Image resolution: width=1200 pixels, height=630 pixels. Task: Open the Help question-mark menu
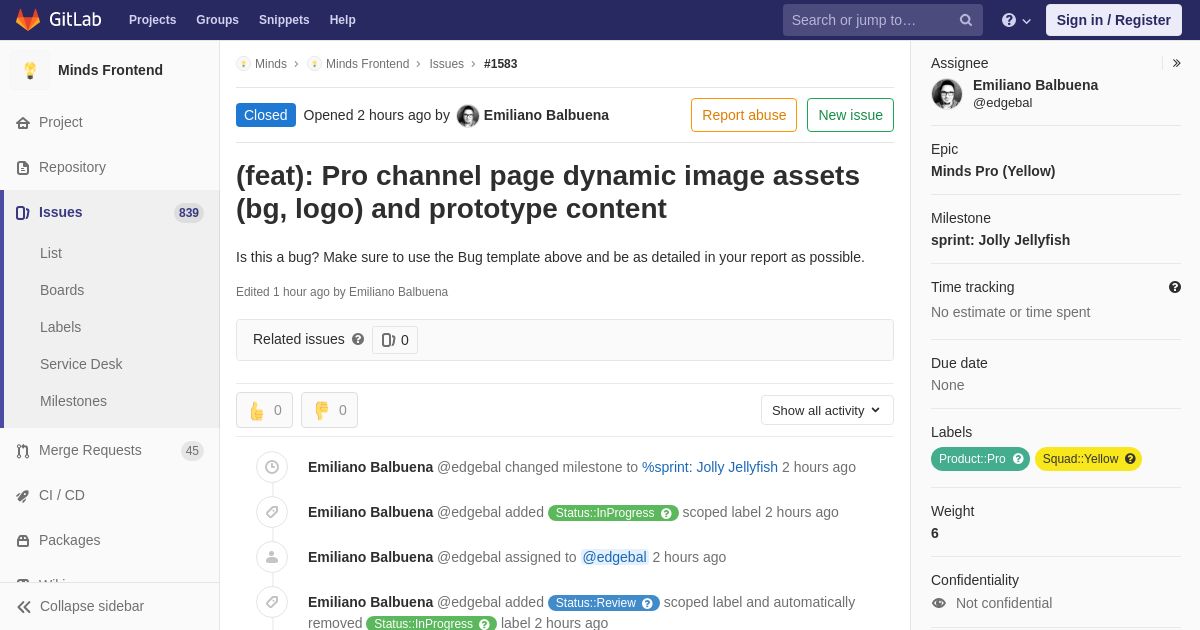pos(1016,20)
